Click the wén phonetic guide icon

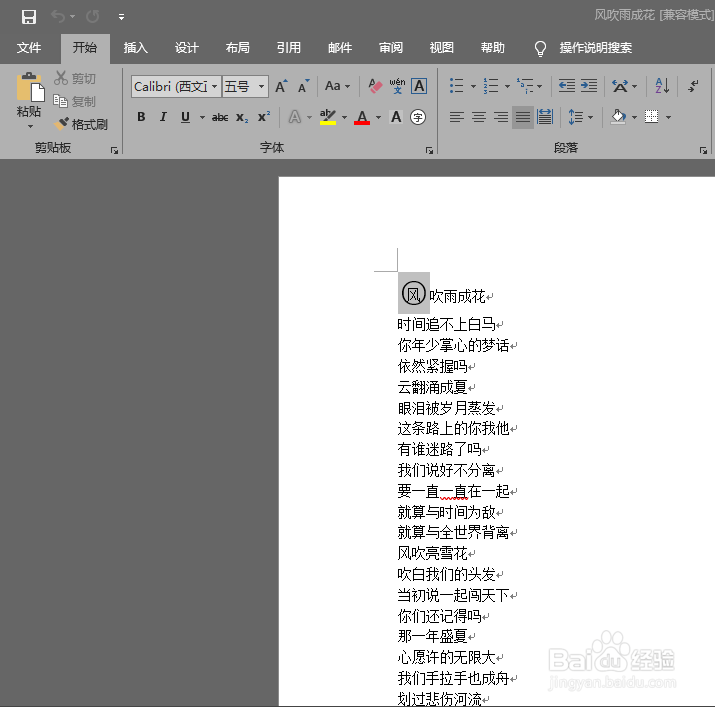[x=397, y=86]
